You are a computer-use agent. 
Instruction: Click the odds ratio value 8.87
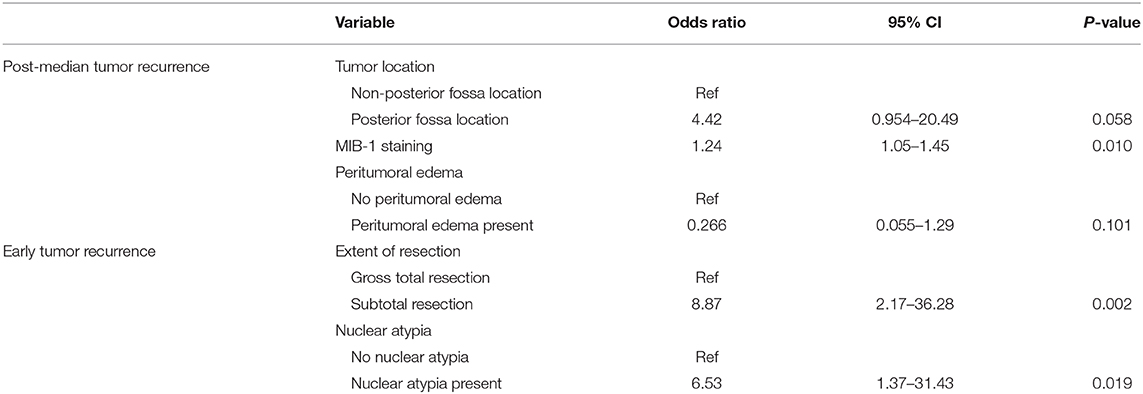[x=706, y=304]
